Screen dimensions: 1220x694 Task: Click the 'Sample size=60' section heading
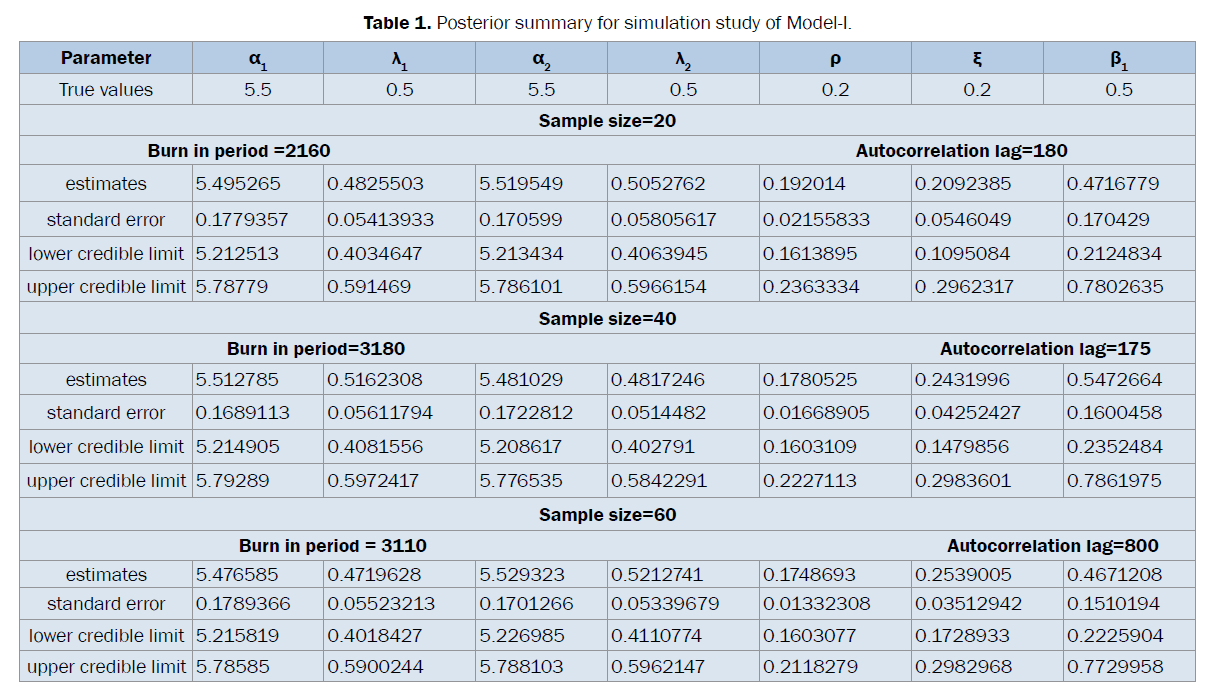(607, 515)
